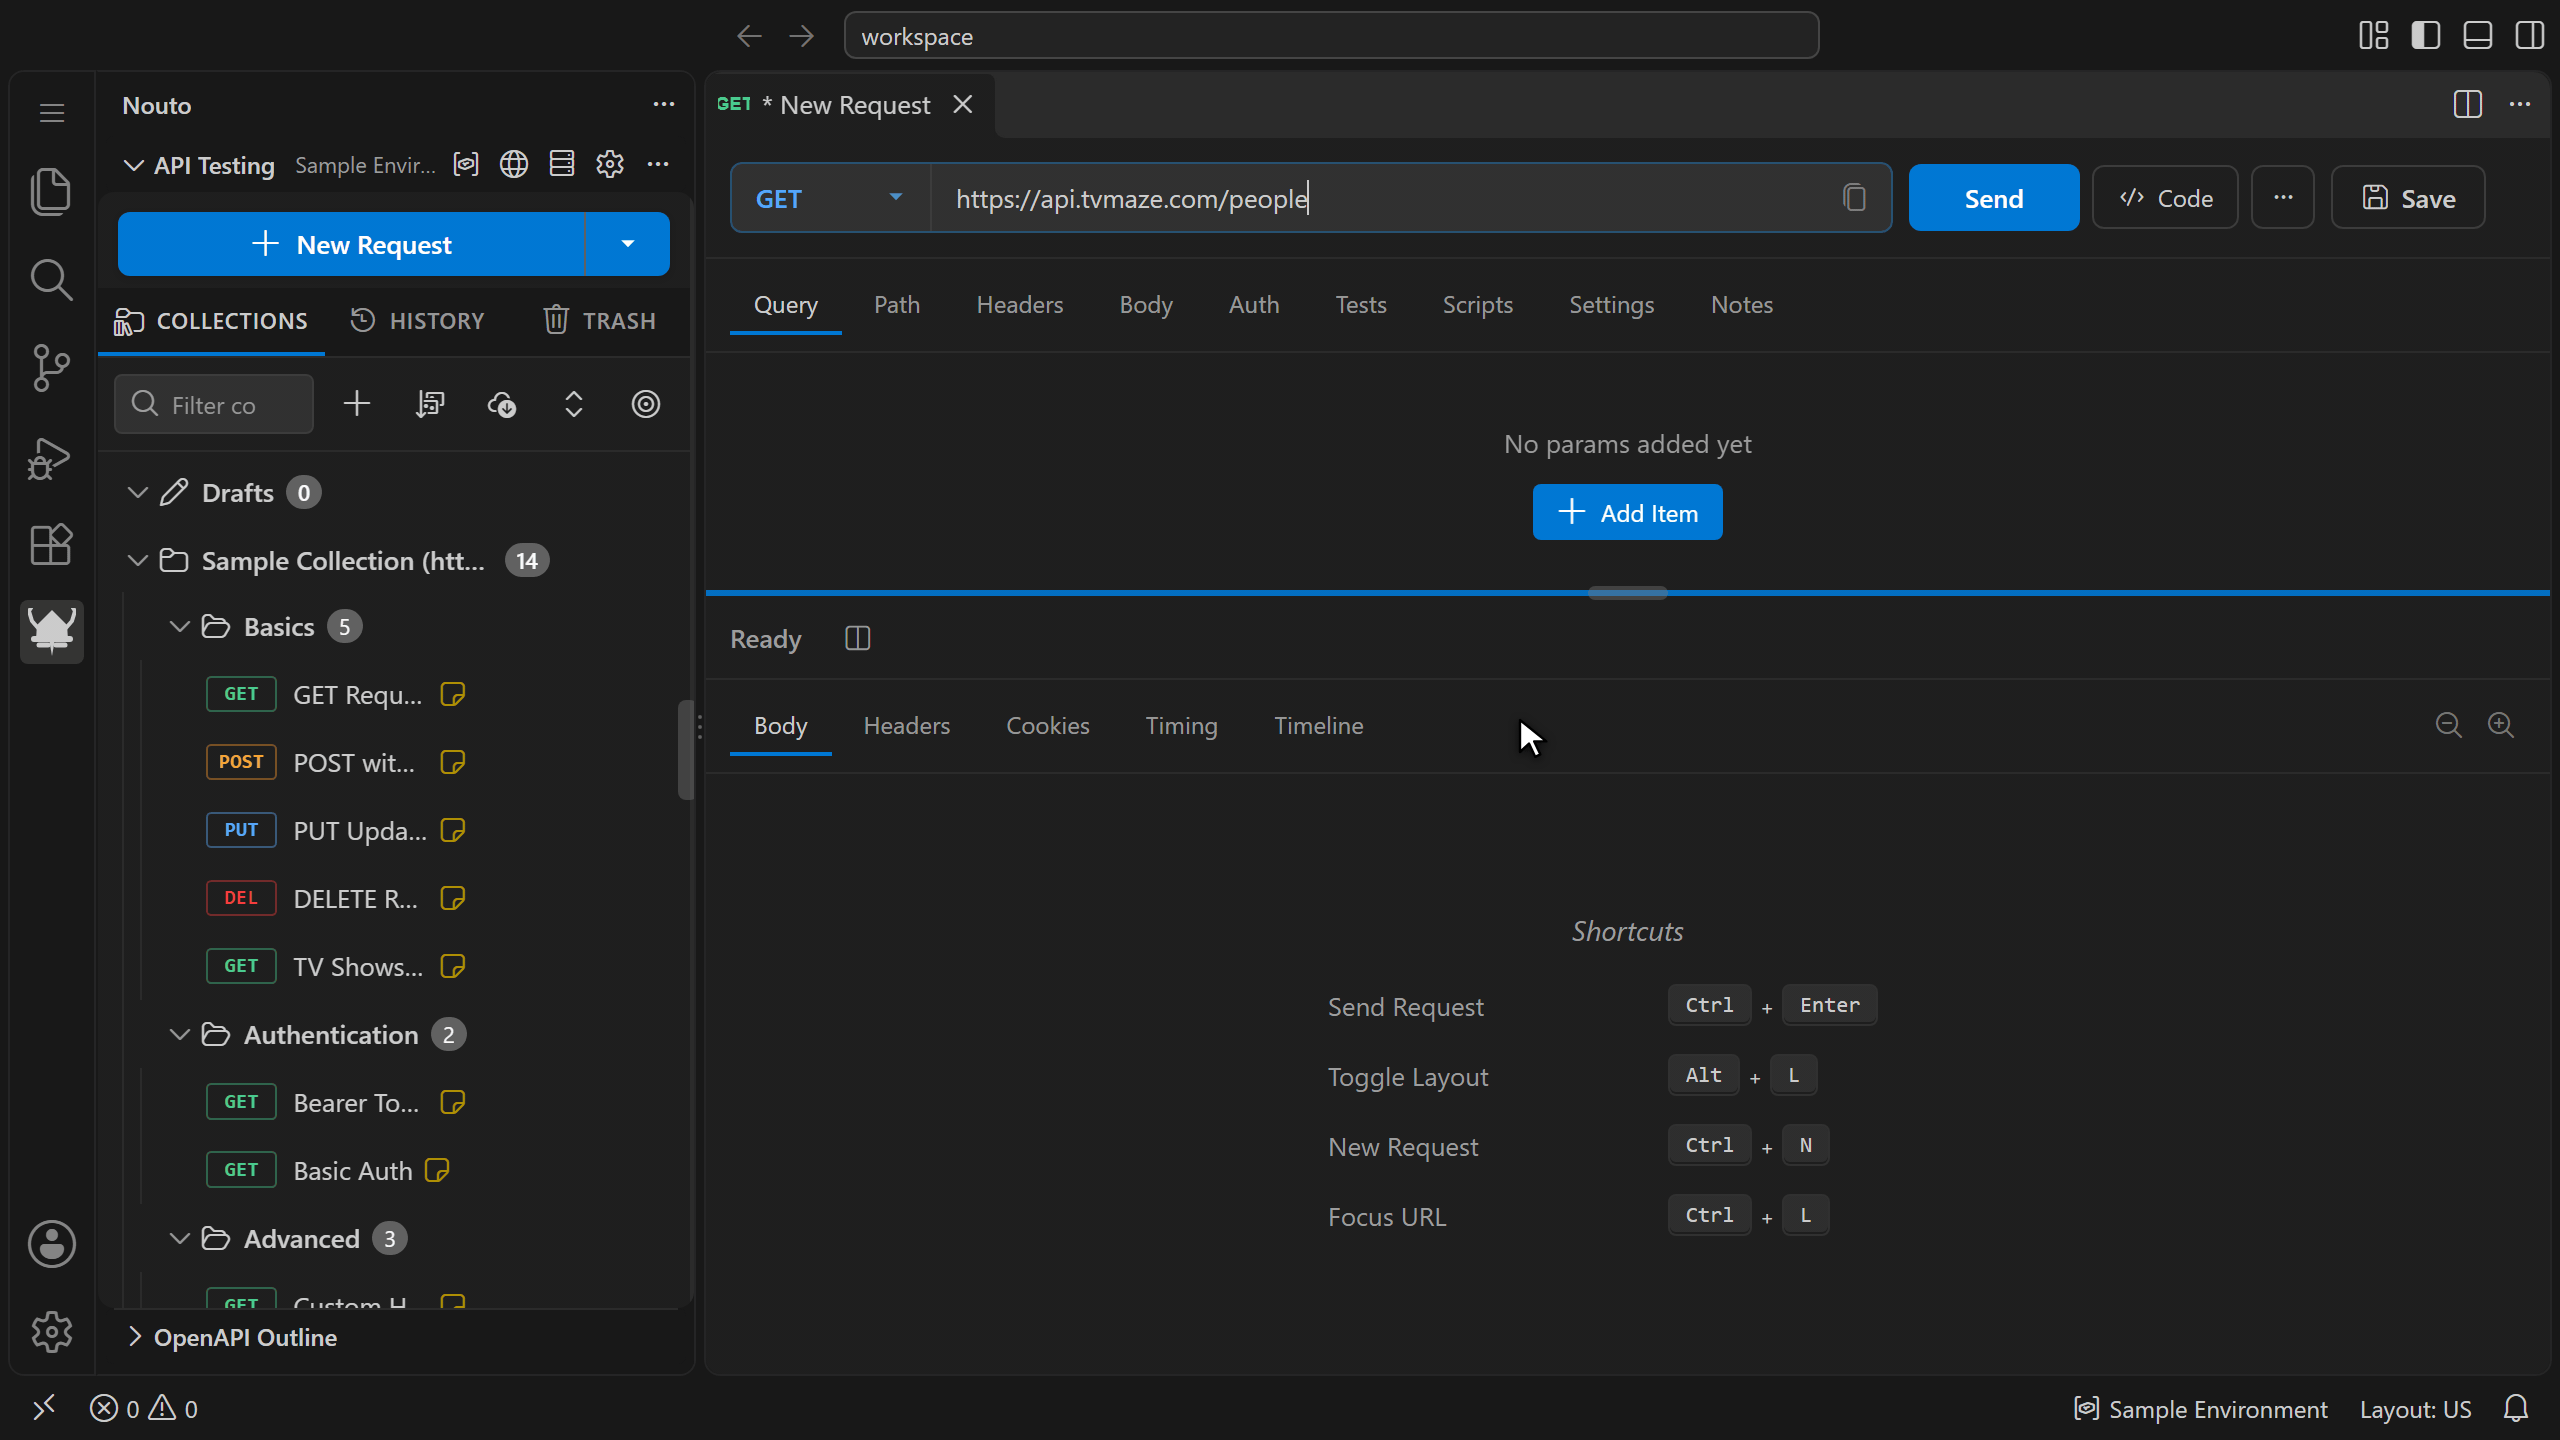Click the Filter collections search box

213,404
